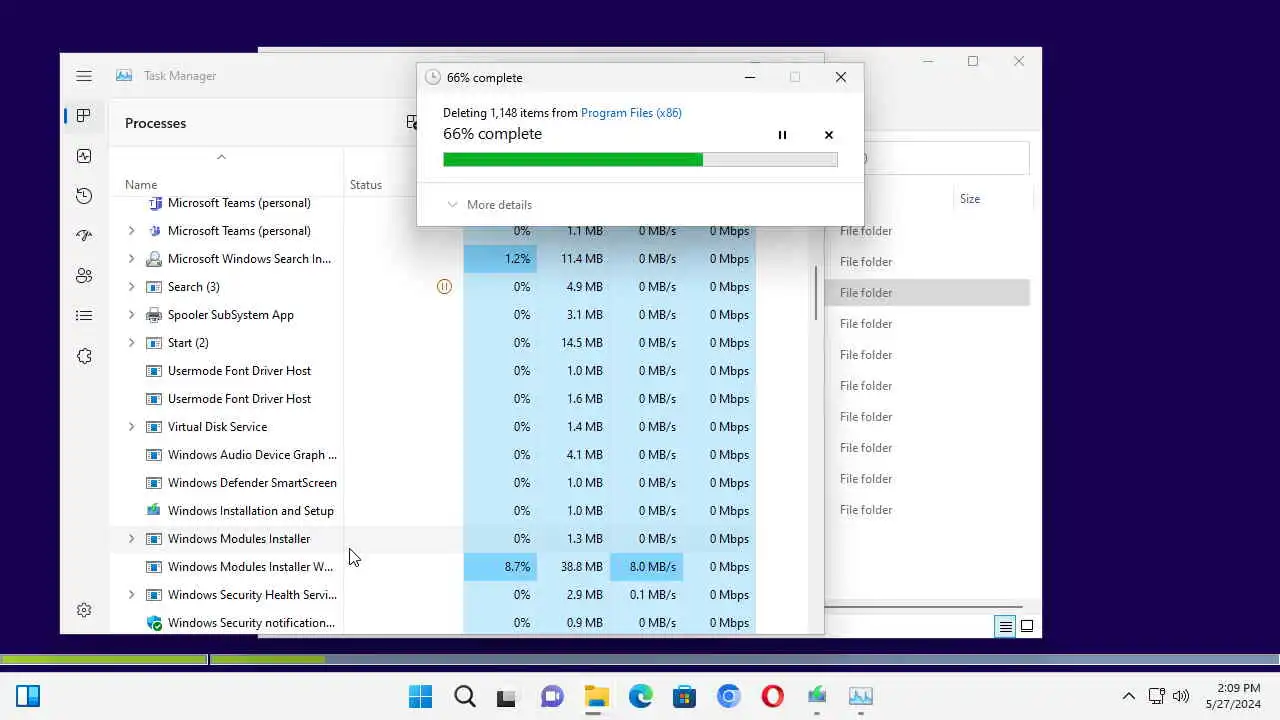1280x720 pixels.
Task: Click 14.5 MB memory cell
Action: coord(573,343)
